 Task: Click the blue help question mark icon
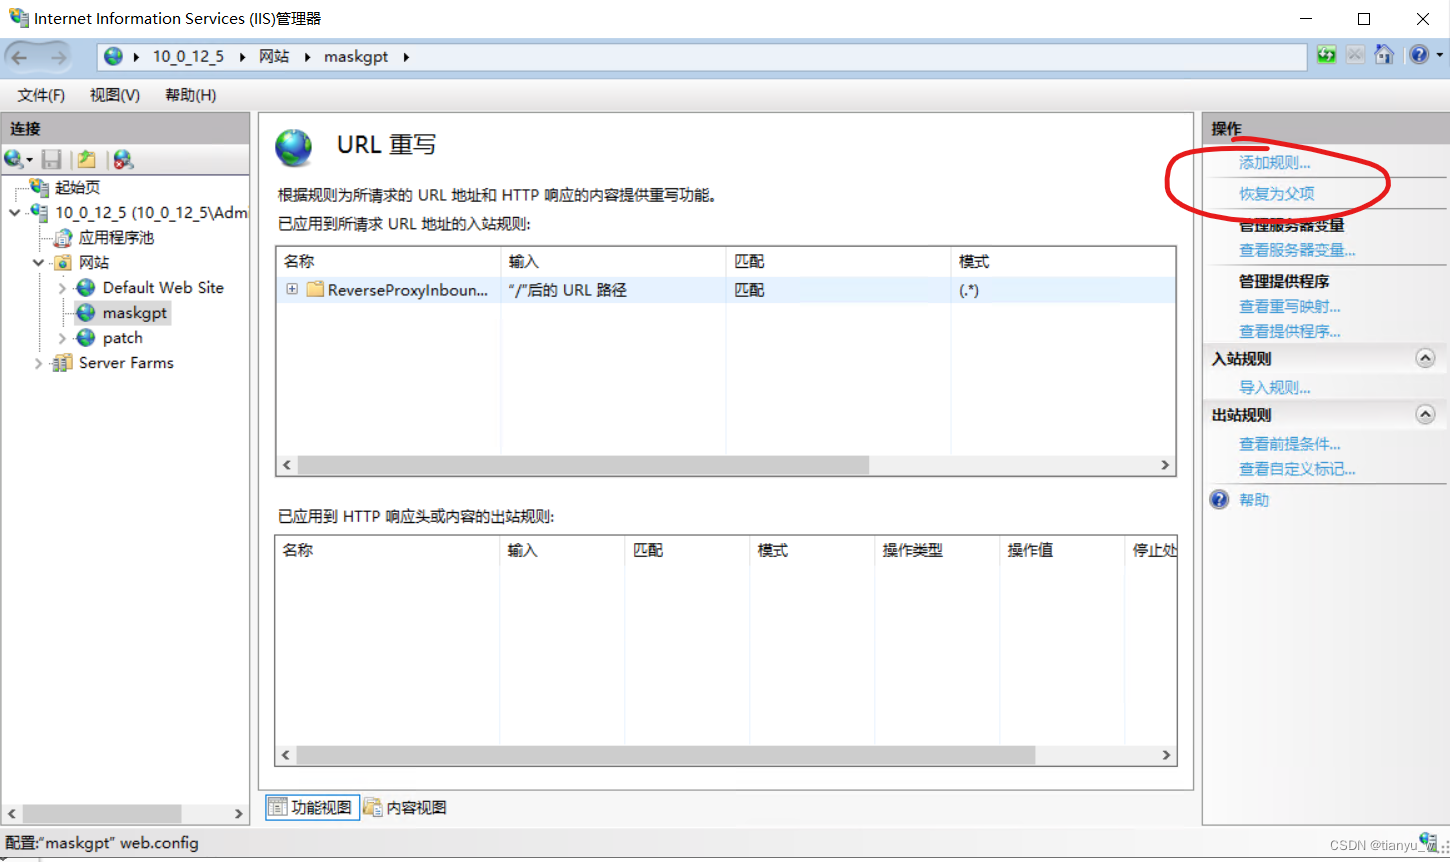1419,55
